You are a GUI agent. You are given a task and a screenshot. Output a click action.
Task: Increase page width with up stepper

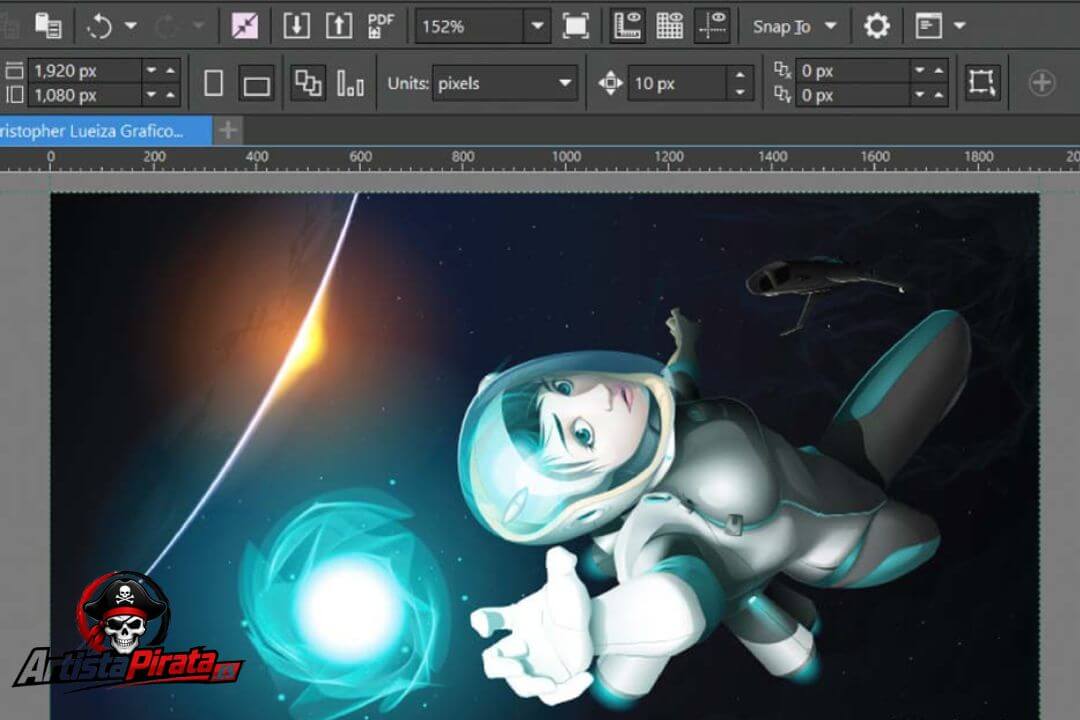pyautogui.click(x=170, y=70)
